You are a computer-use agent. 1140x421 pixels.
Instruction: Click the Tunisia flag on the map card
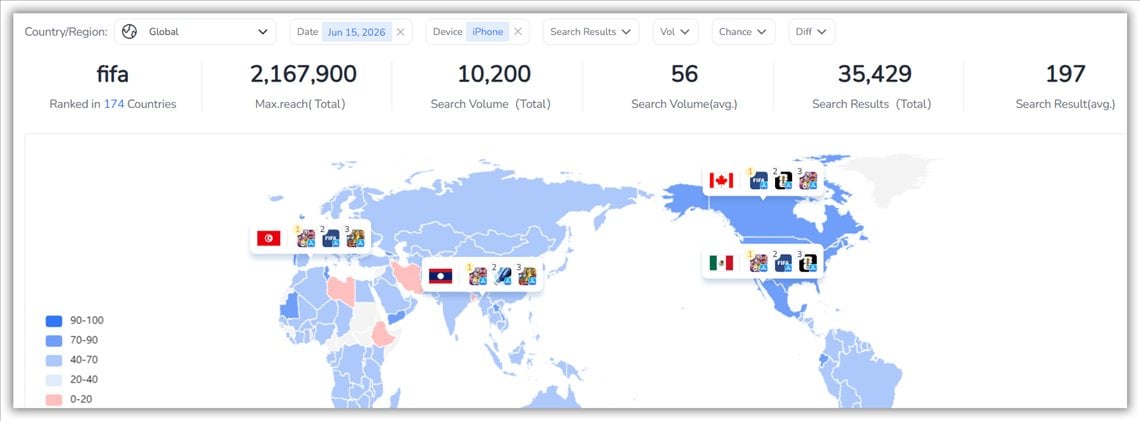269,238
